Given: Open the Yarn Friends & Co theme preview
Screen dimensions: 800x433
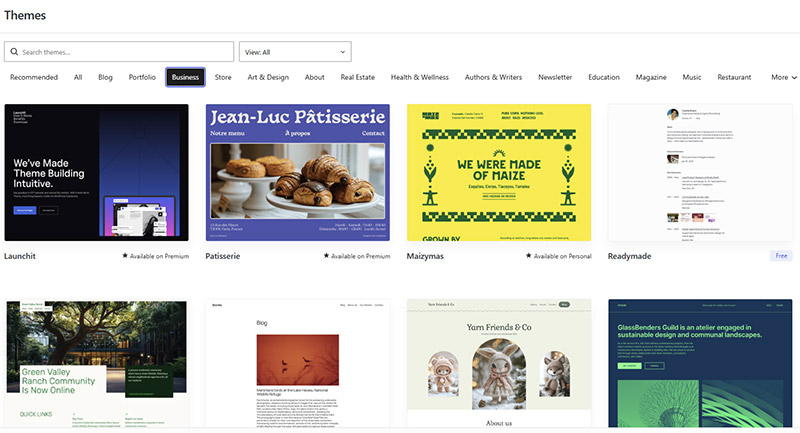Looking at the screenshot, I should (x=499, y=363).
